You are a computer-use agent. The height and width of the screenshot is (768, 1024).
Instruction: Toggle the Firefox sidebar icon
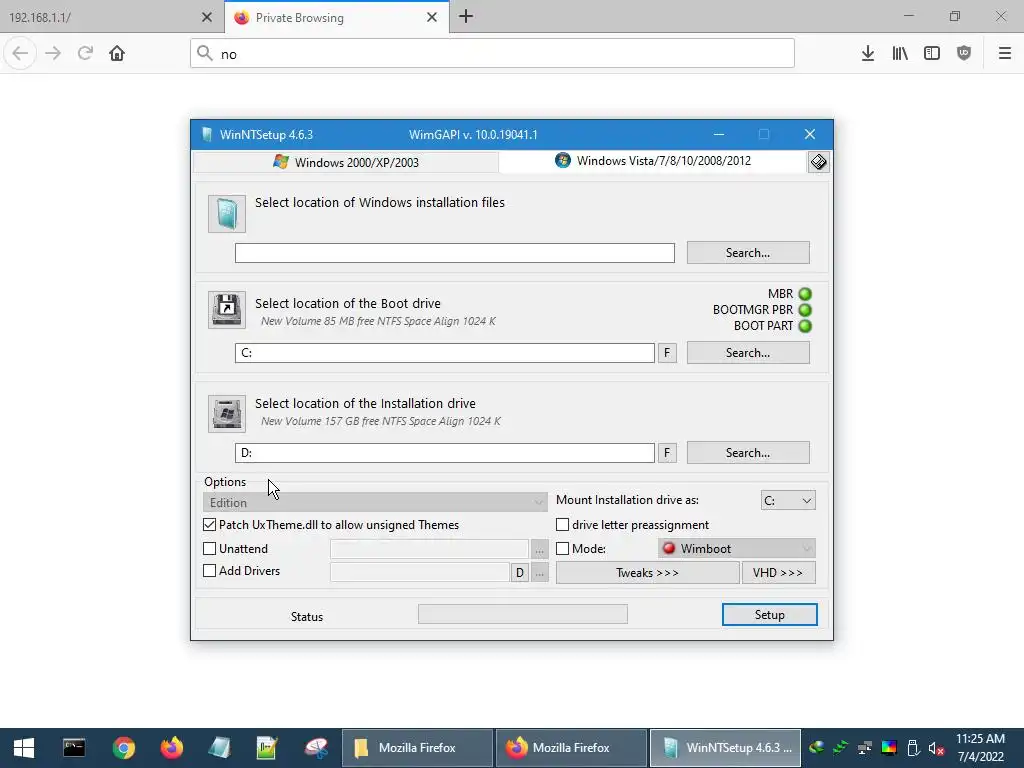(x=932, y=54)
